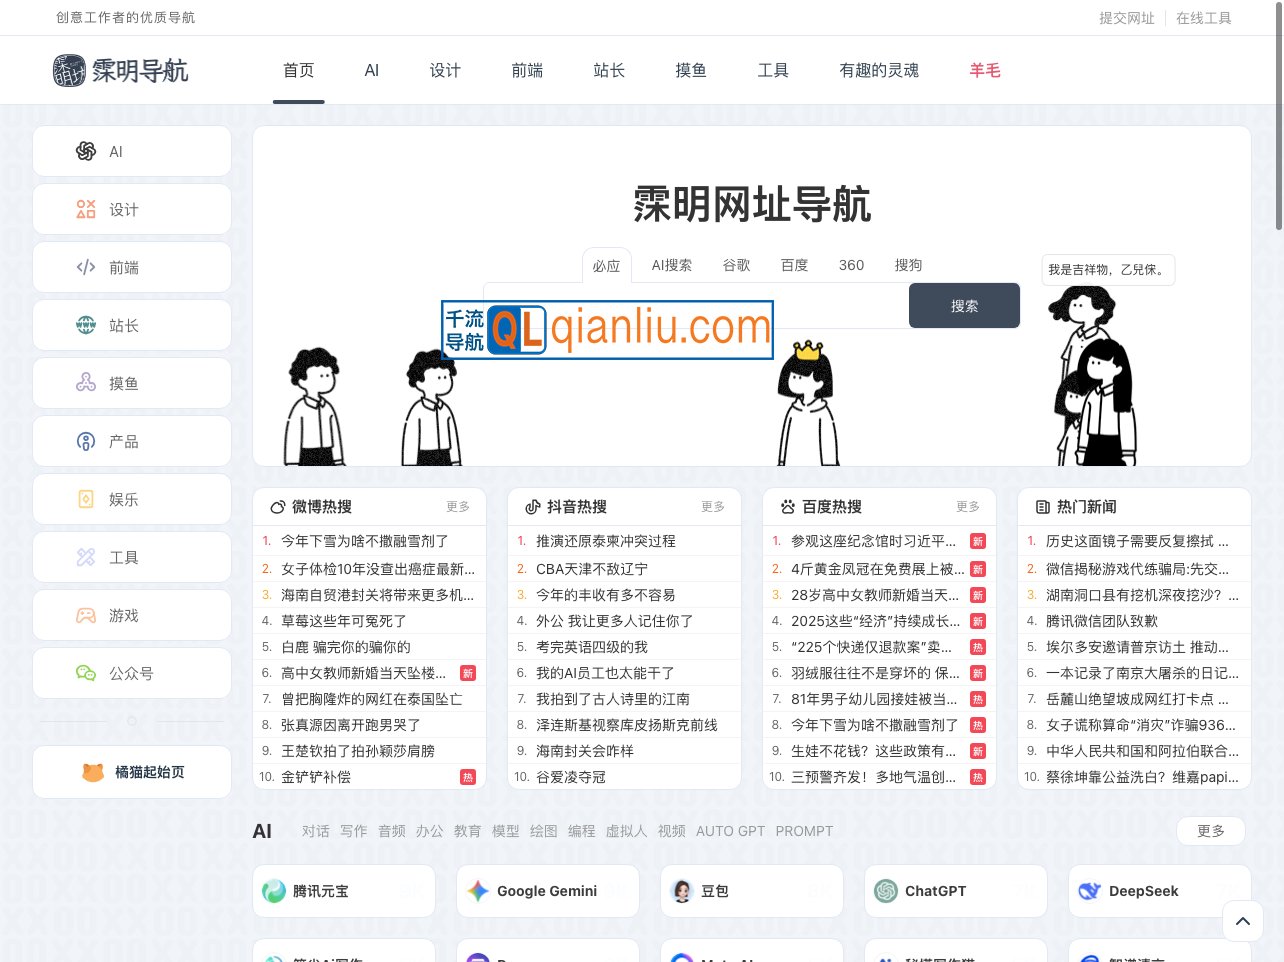Open 更多 in the AI tools section

[1211, 831]
